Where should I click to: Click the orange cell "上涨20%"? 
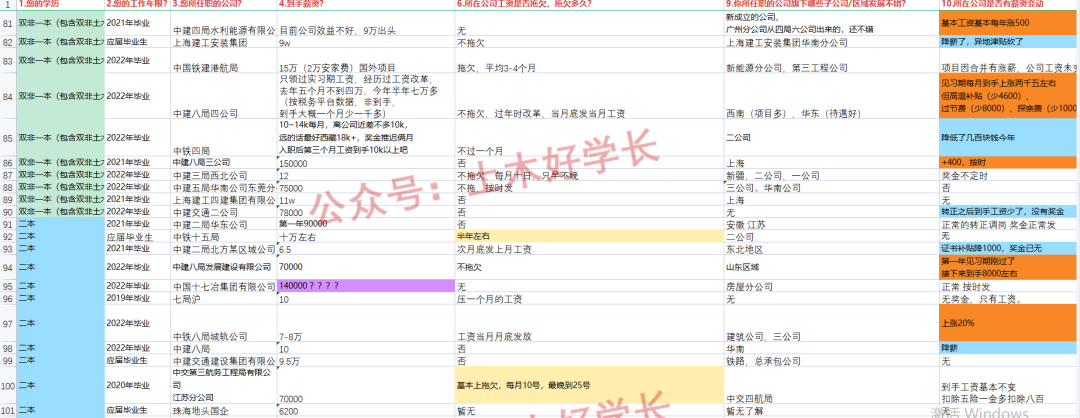[x=1009, y=323]
